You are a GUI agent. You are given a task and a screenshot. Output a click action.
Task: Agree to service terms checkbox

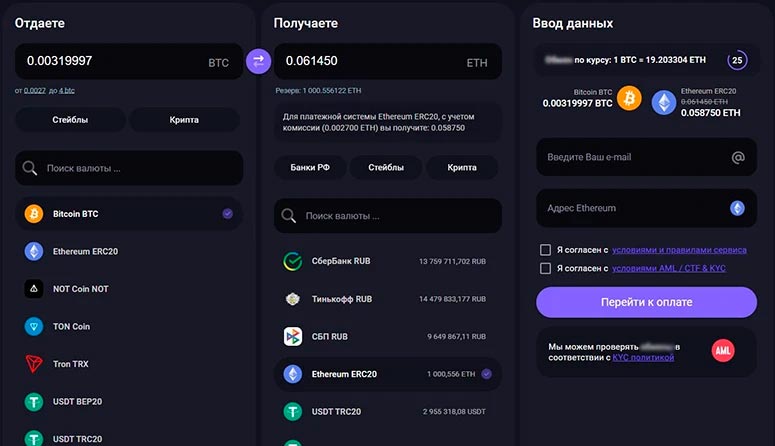(545, 250)
